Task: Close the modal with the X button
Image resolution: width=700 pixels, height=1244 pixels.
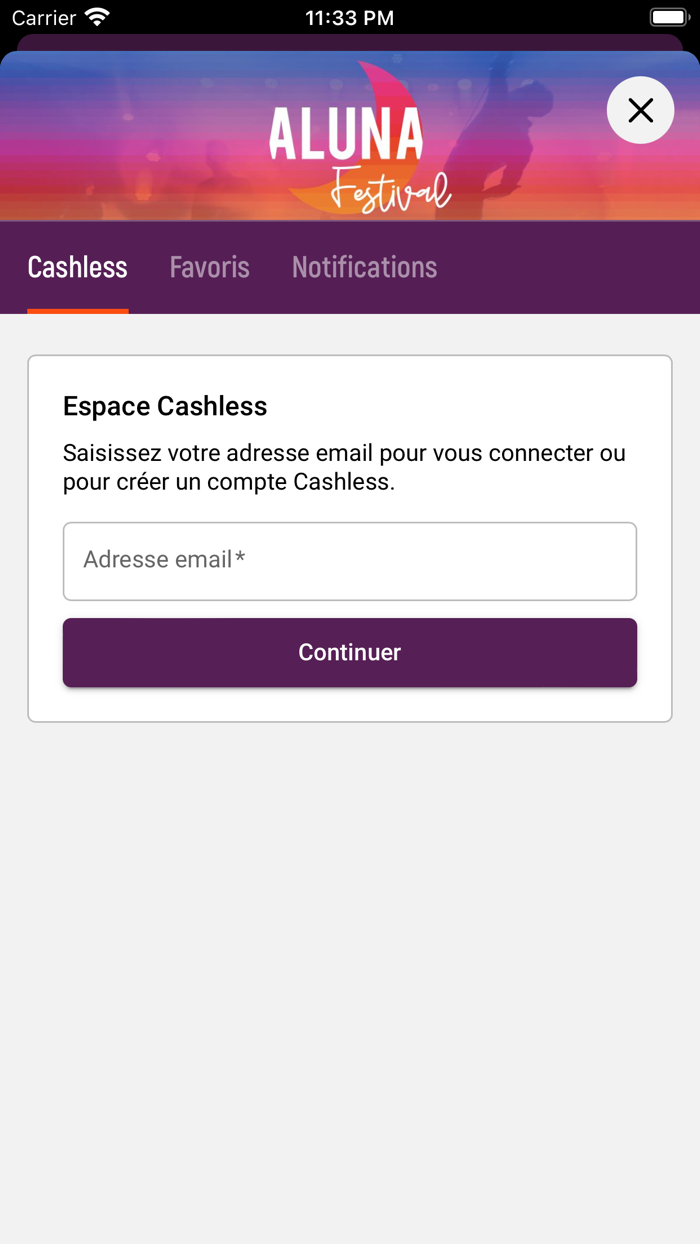Action: coord(640,110)
